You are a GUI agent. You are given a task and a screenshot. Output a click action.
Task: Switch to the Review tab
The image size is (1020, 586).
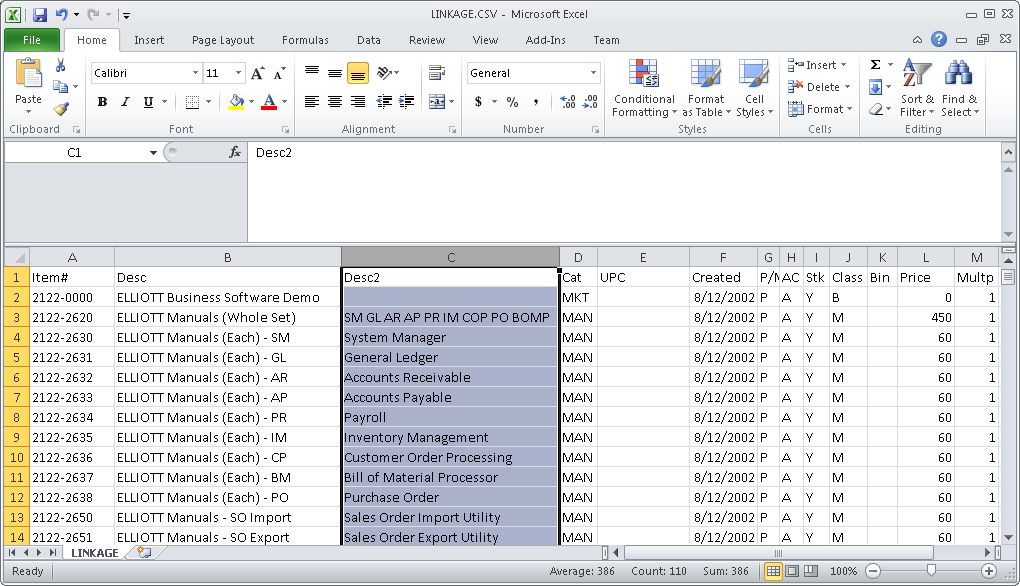pyautogui.click(x=427, y=40)
